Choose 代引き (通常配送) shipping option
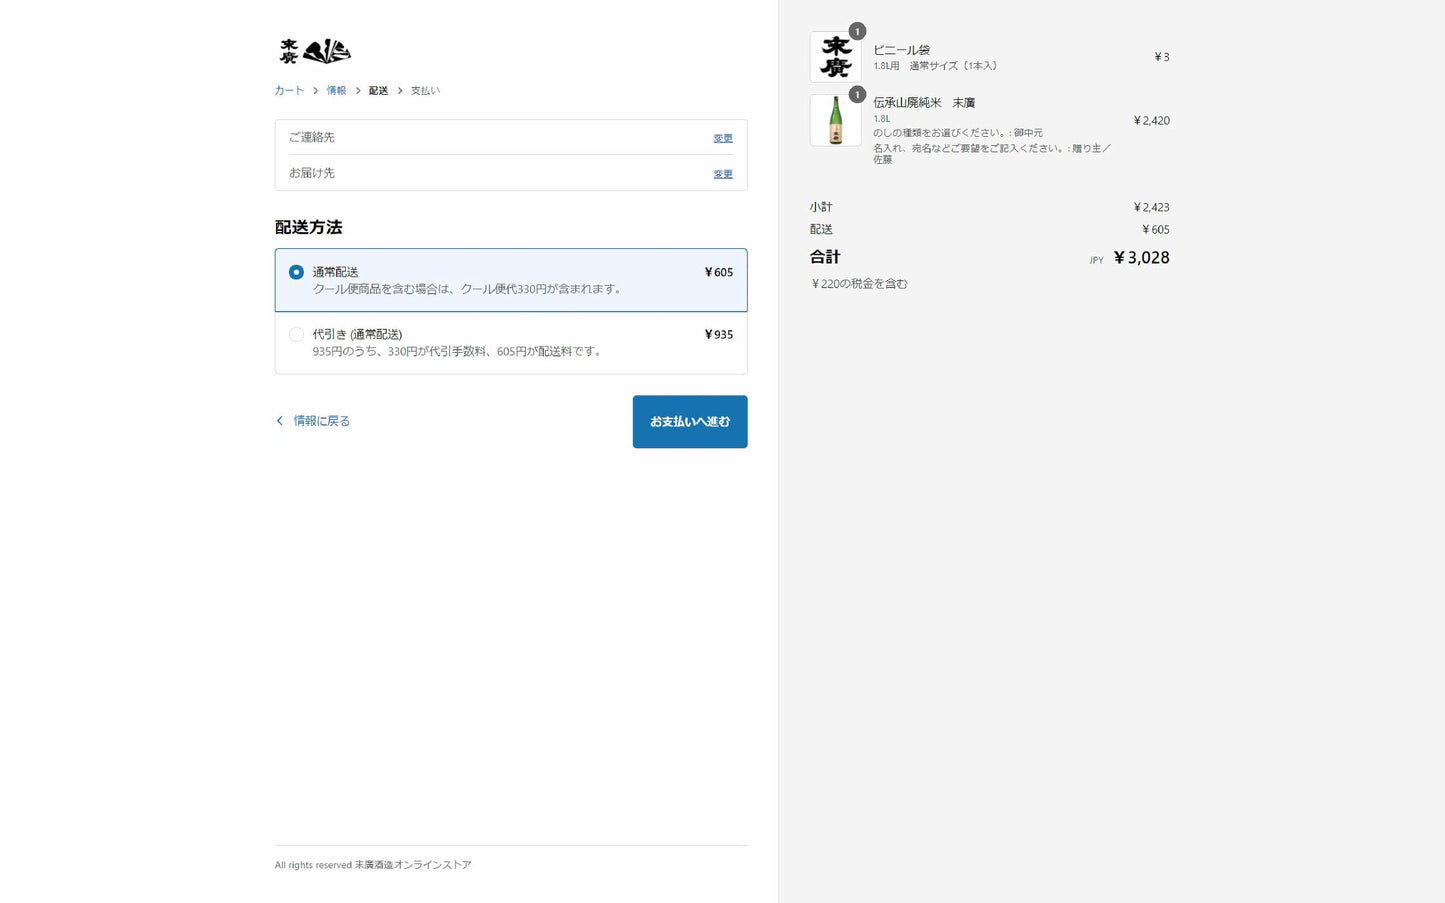The width and height of the screenshot is (1445, 903). 296,335
